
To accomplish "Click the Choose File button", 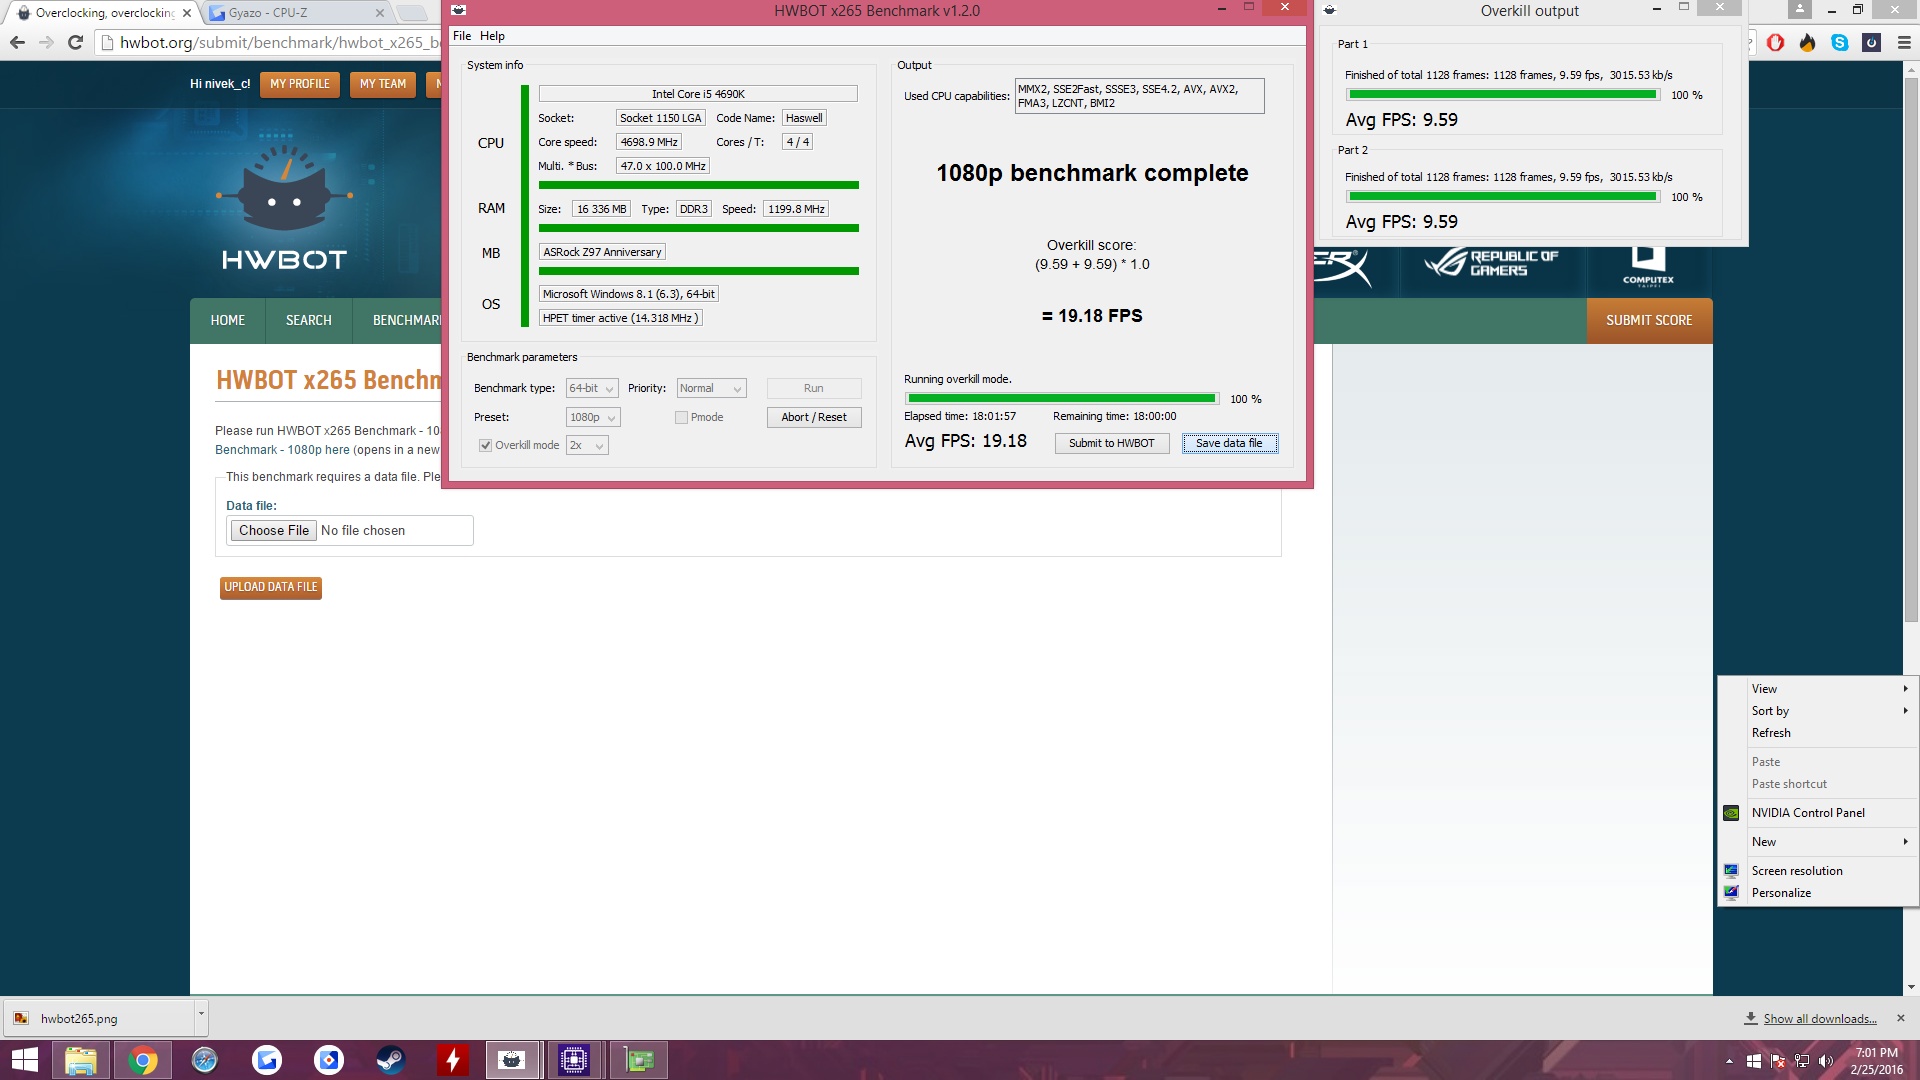I will [274, 531].
